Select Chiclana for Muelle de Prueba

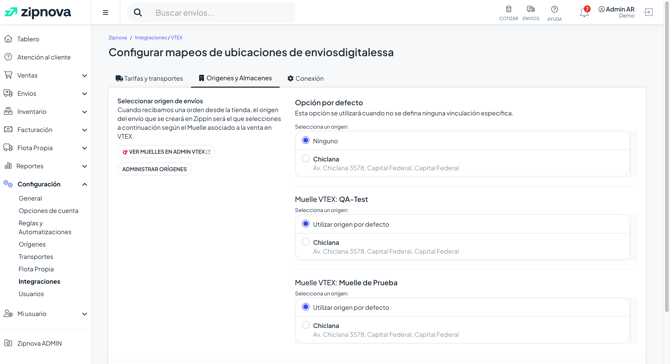point(306,325)
